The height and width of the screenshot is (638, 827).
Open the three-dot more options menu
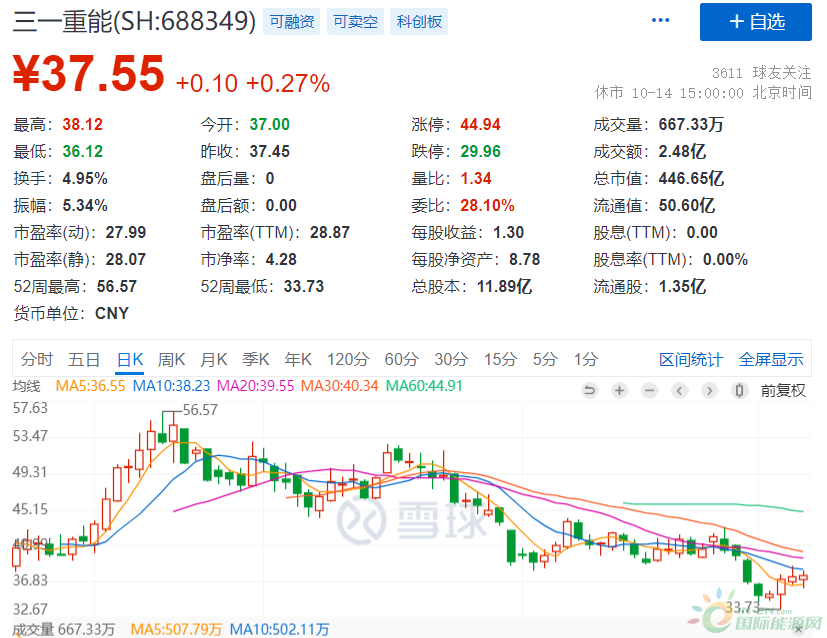[660, 21]
